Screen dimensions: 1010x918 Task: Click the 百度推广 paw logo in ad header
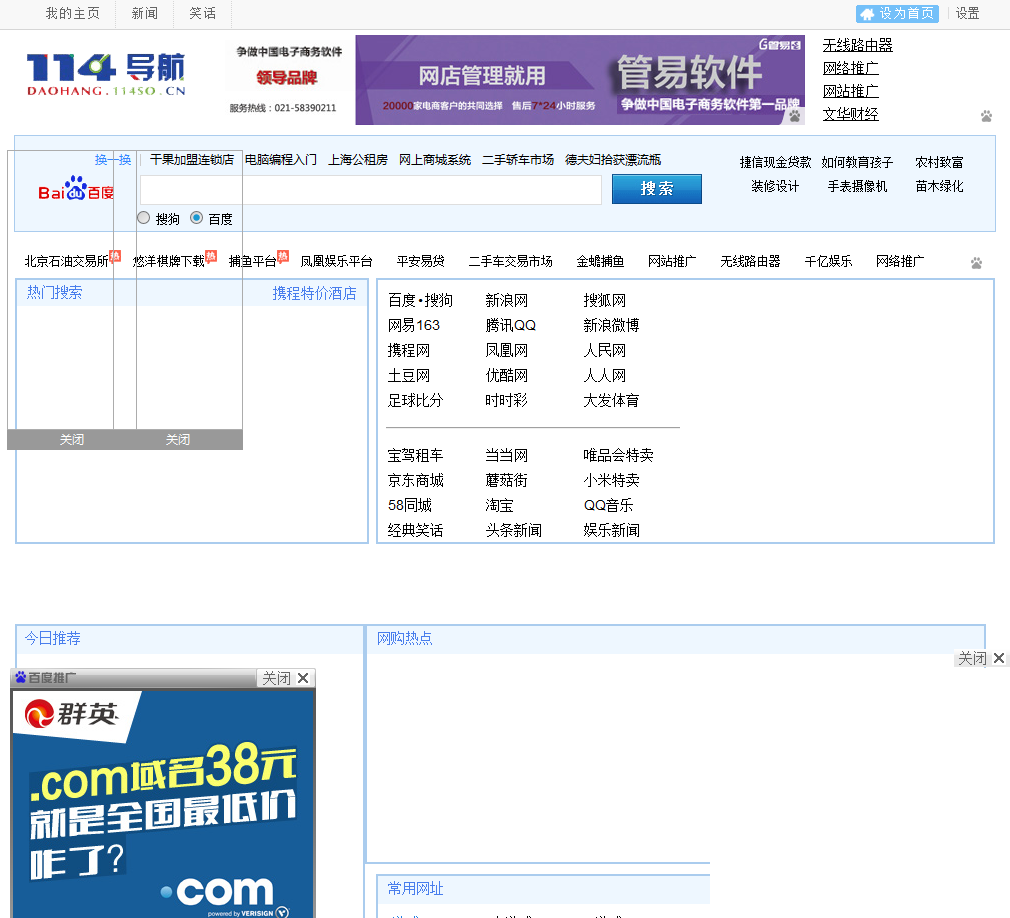(21, 677)
